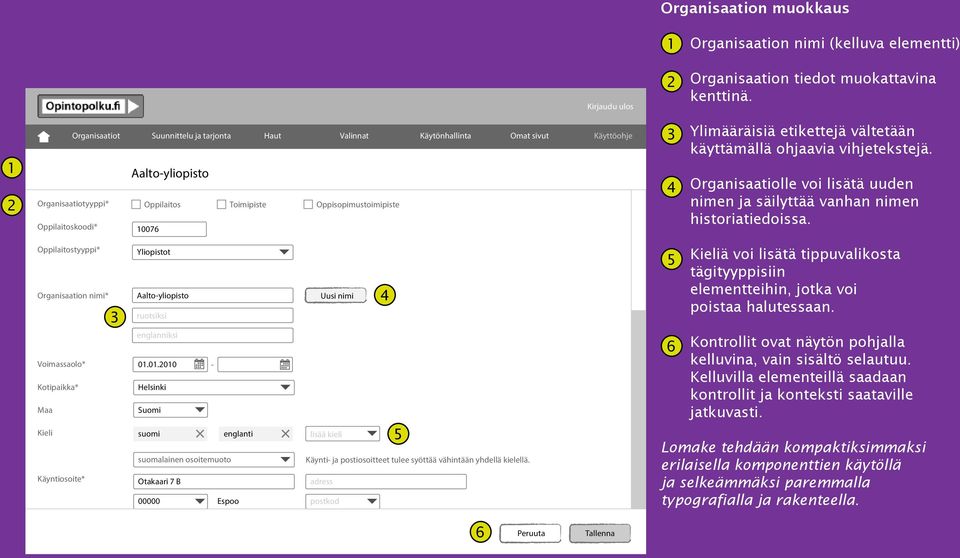Click the Voimassaolo label
Viewport: 960px width, 558px height.
click(x=61, y=364)
